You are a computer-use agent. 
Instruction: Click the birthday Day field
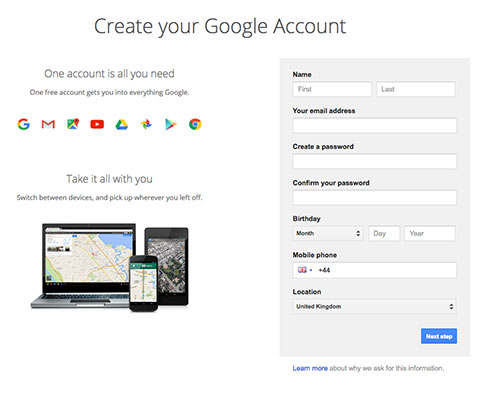pos(384,233)
